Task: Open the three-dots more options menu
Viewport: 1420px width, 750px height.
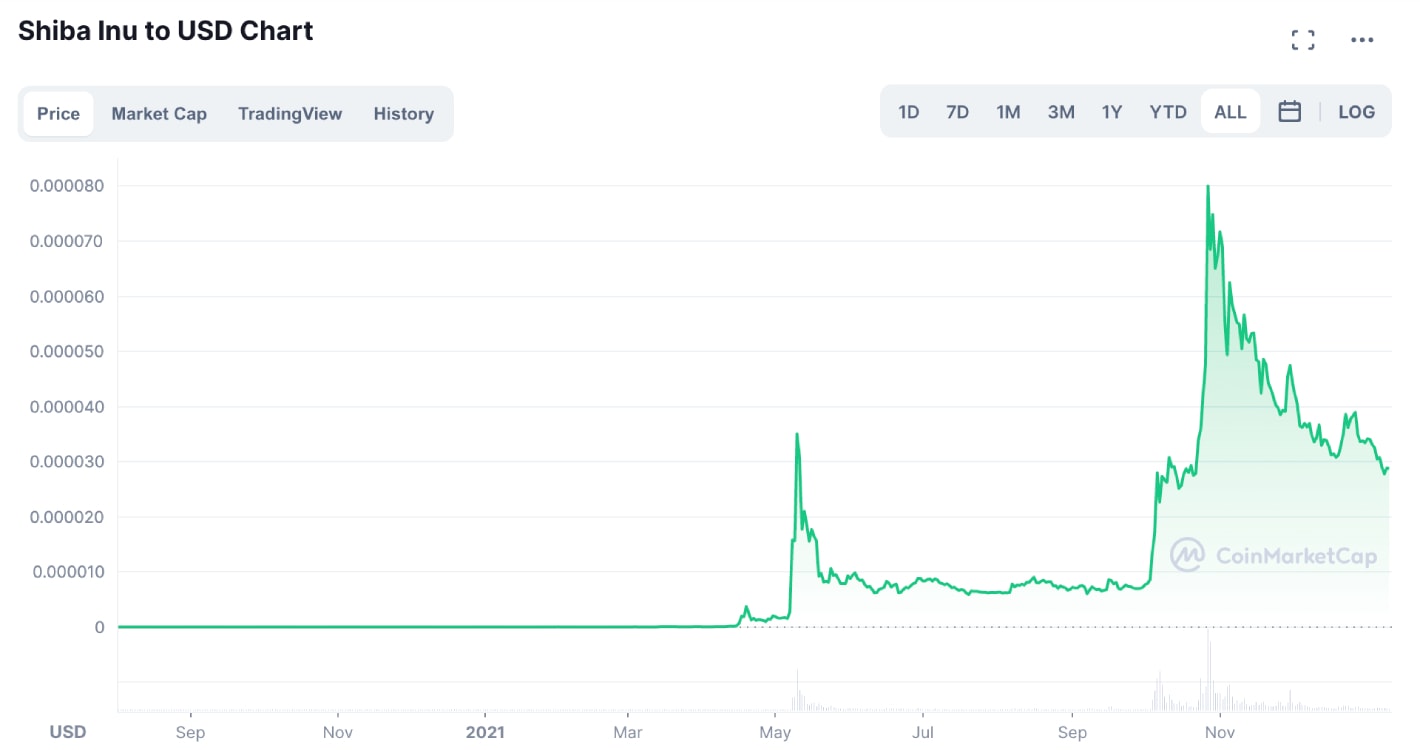Action: click(x=1362, y=40)
